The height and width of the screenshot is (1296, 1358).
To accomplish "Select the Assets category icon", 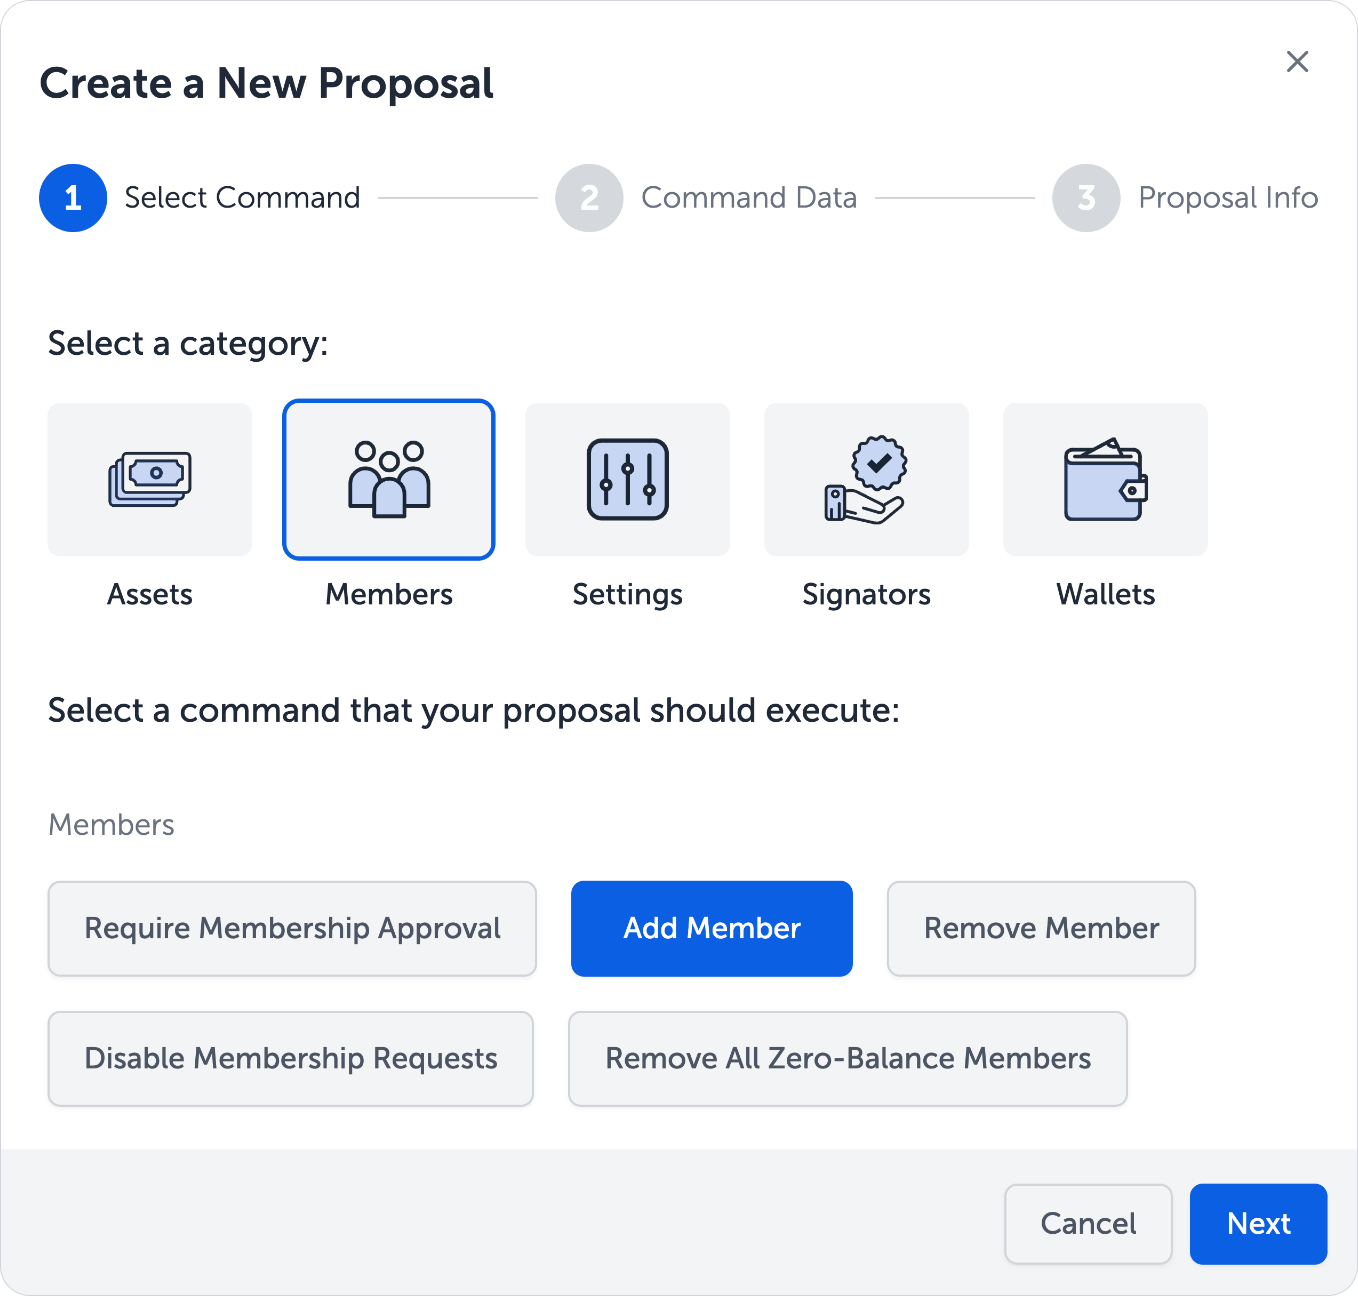I will 150,480.
